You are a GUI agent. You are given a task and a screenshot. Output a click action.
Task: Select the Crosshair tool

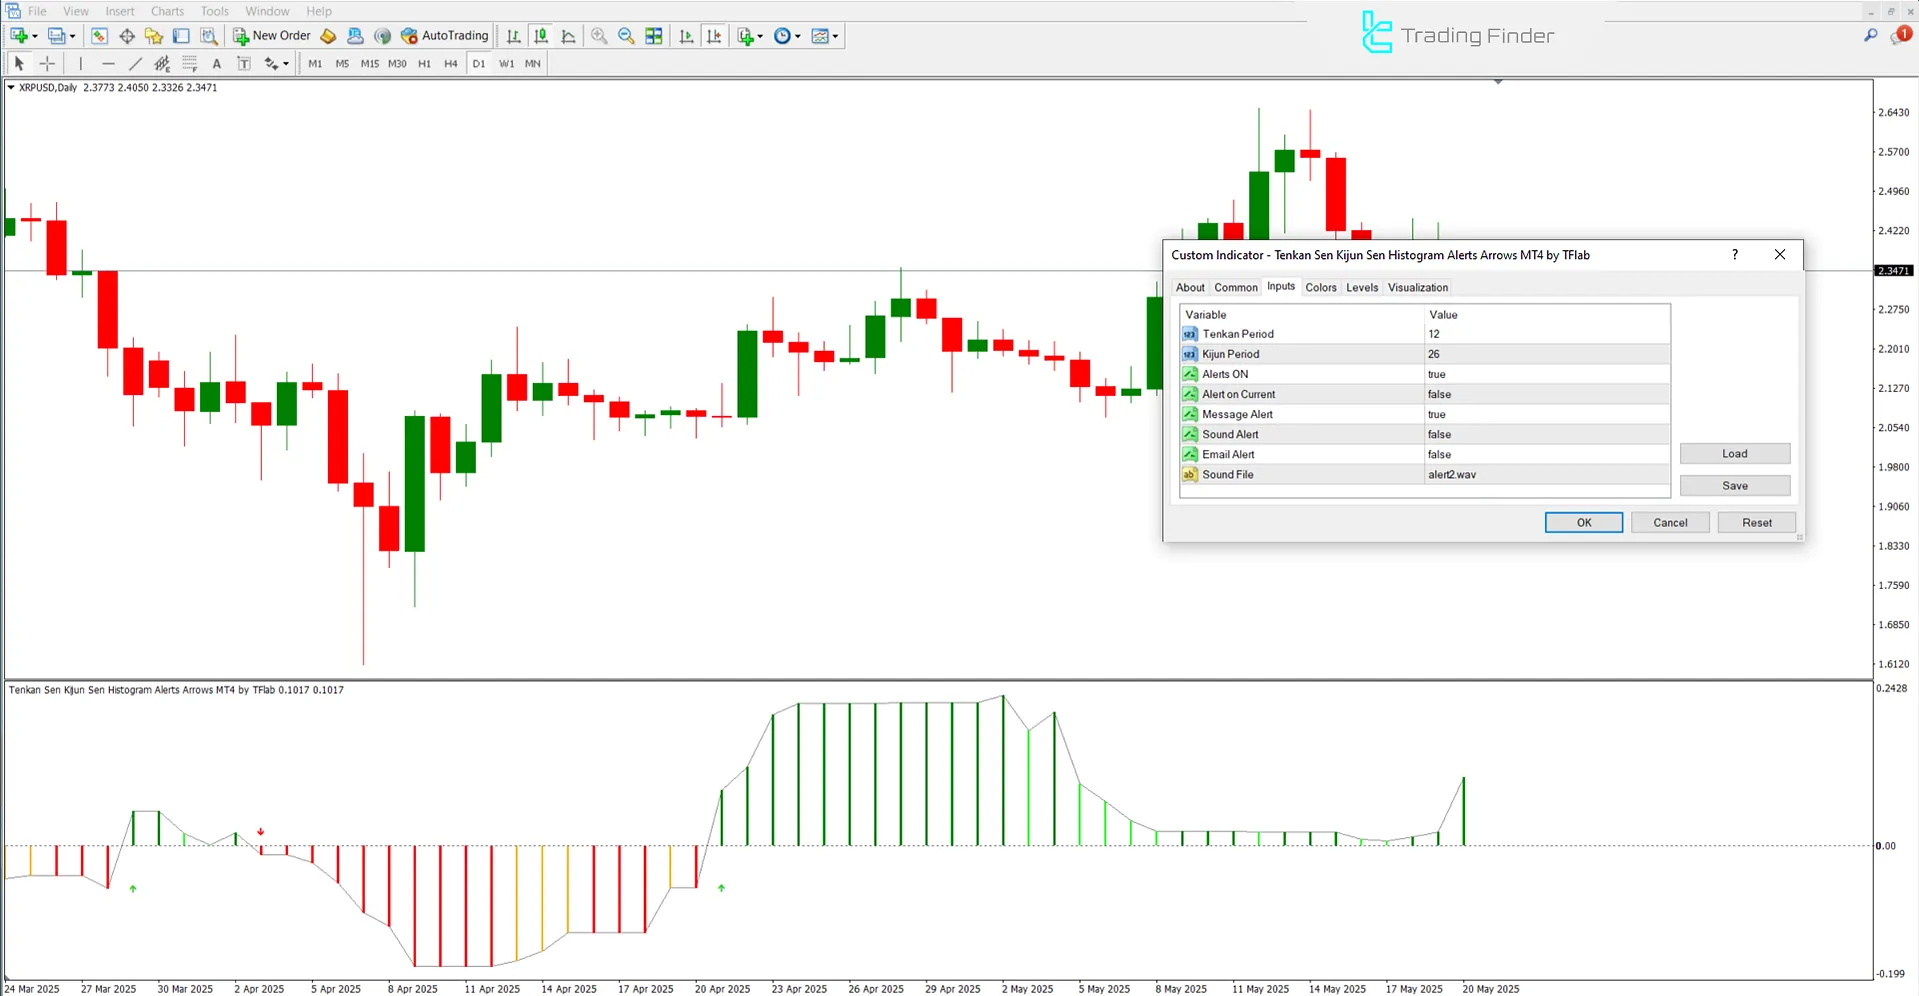(x=47, y=63)
